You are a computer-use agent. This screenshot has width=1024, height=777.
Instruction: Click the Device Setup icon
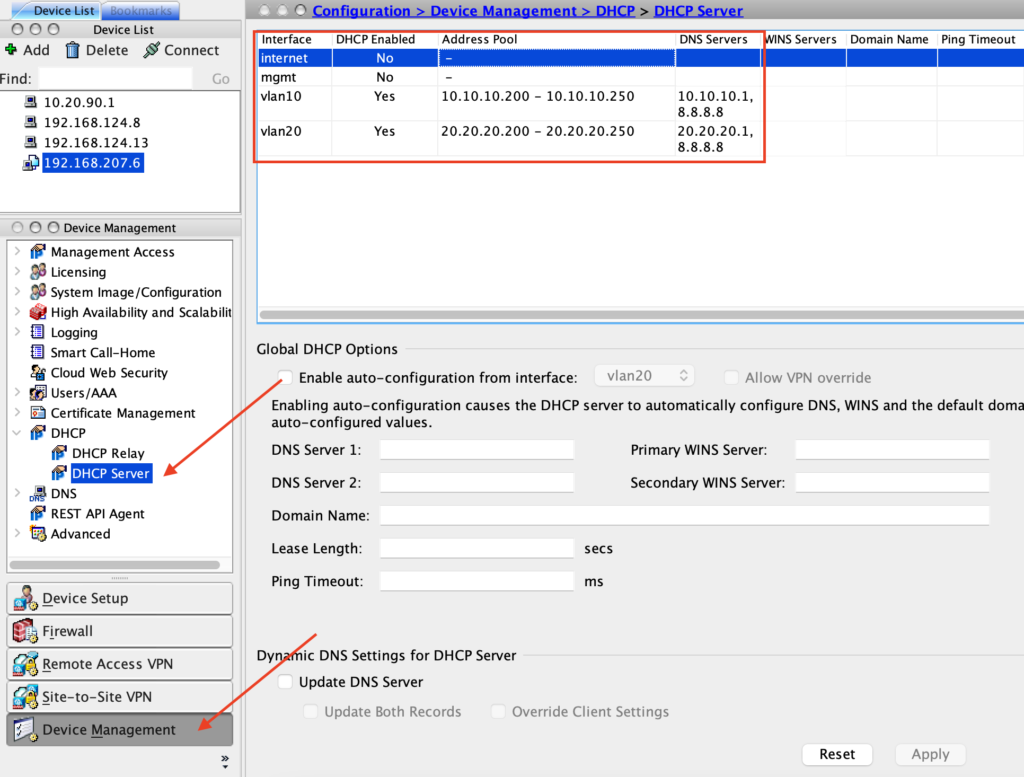click(x=25, y=598)
